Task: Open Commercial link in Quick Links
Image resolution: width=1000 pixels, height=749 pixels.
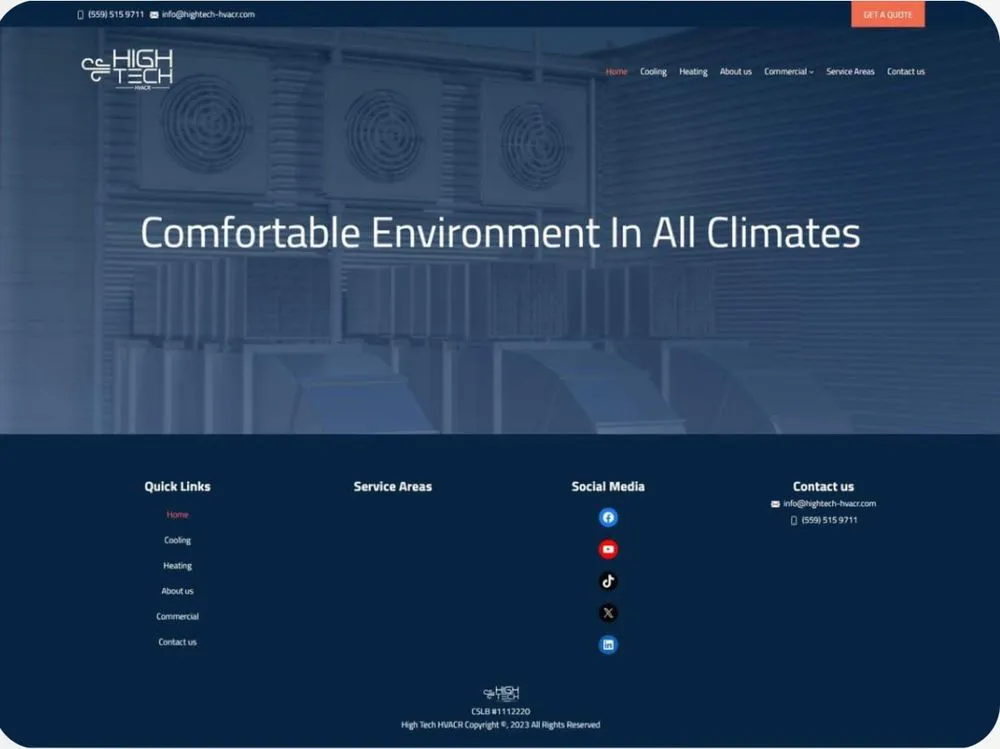Action: coord(177,617)
